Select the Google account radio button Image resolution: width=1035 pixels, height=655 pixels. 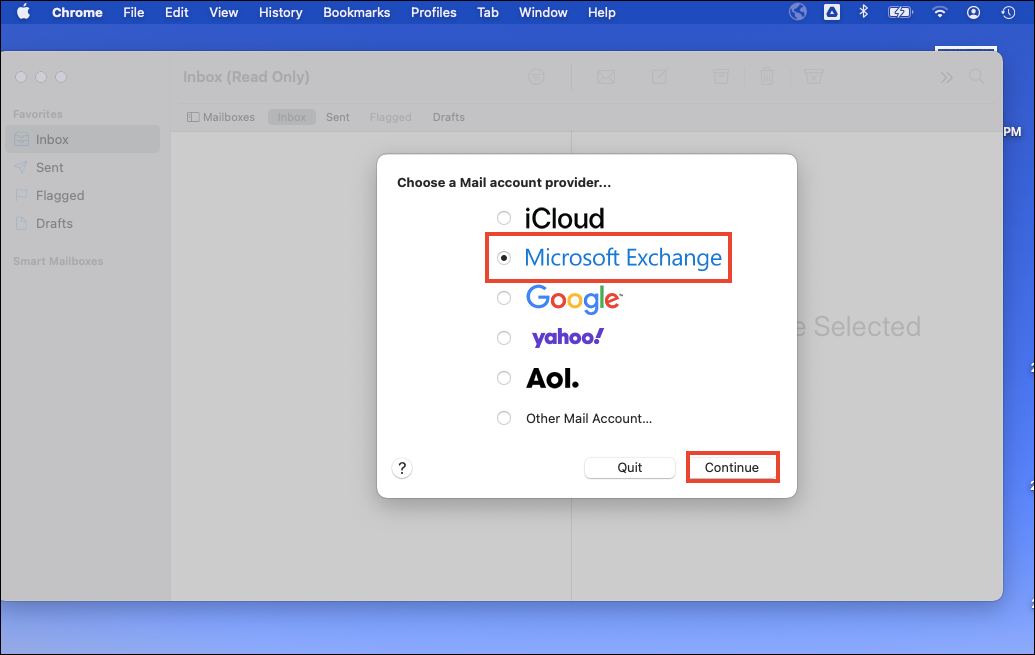(x=504, y=298)
